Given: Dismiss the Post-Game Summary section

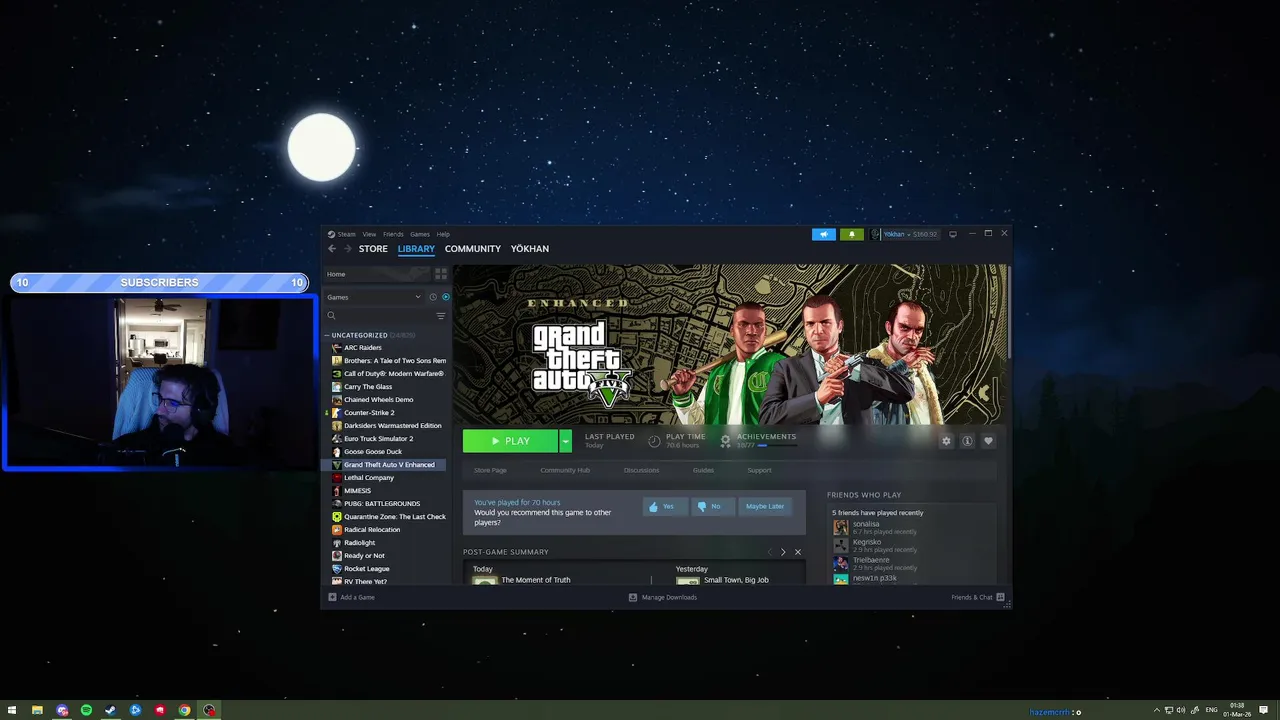Looking at the screenshot, I should tap(798, 552).
